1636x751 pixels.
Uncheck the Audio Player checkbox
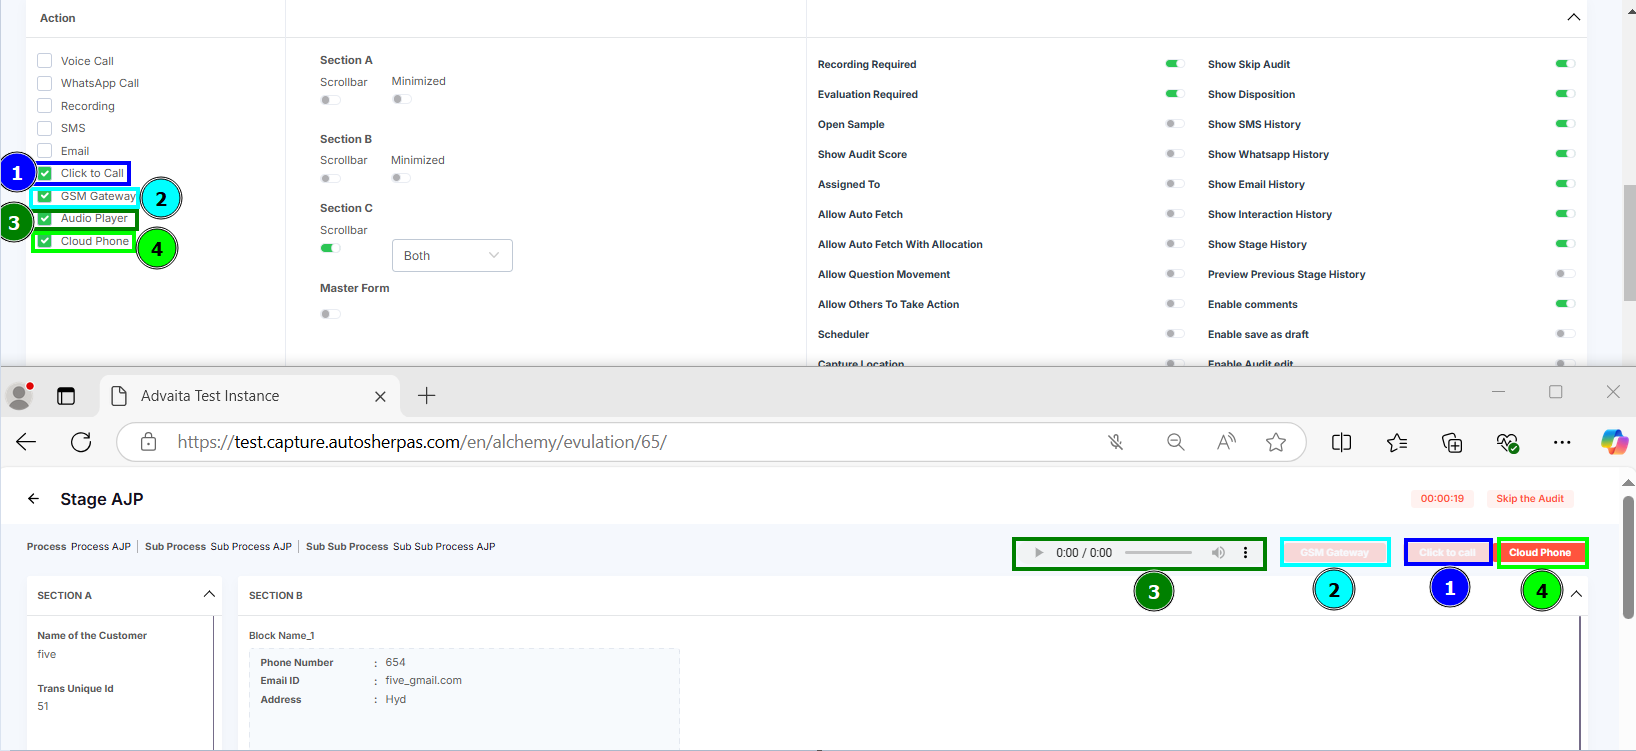[44, 218]
